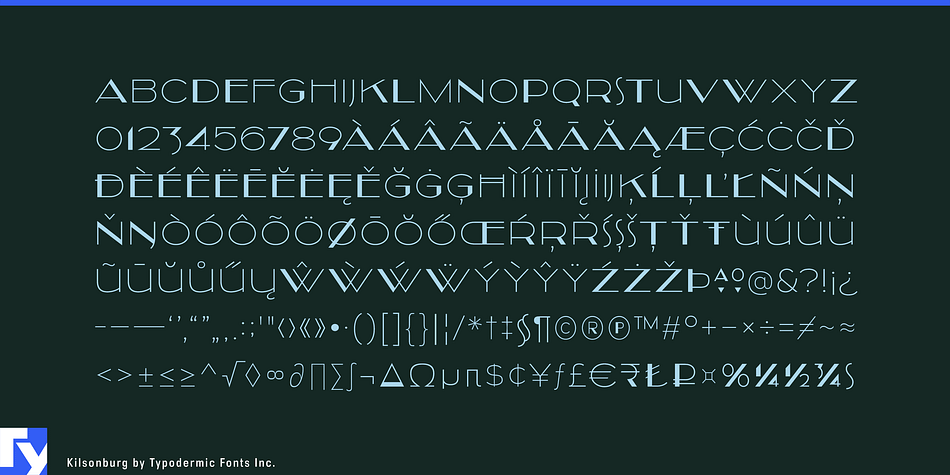The width and height of the screenshot is (950, 475).
Task: Select the percent sign glyph
Action: pyautogui.click(x=737, y=376)
